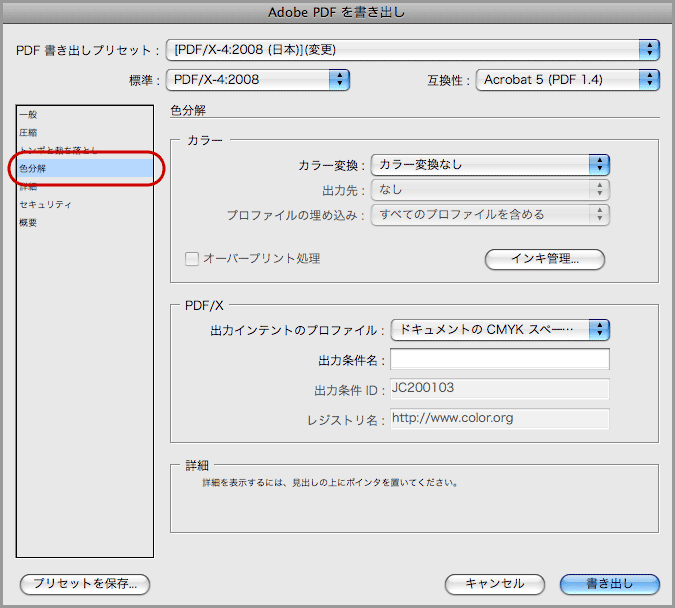Toggle the オーバープリント処理 checkbox

(193, 259)
